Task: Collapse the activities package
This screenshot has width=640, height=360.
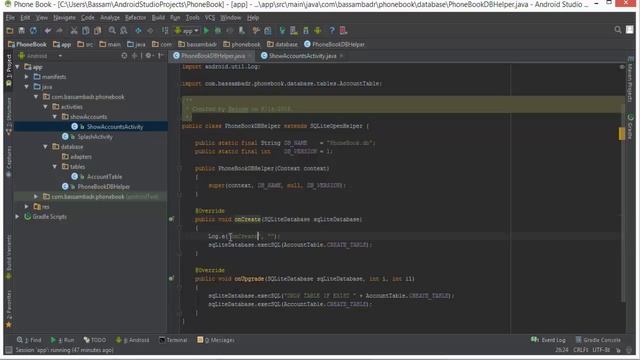Action: (x=45, y=107)
